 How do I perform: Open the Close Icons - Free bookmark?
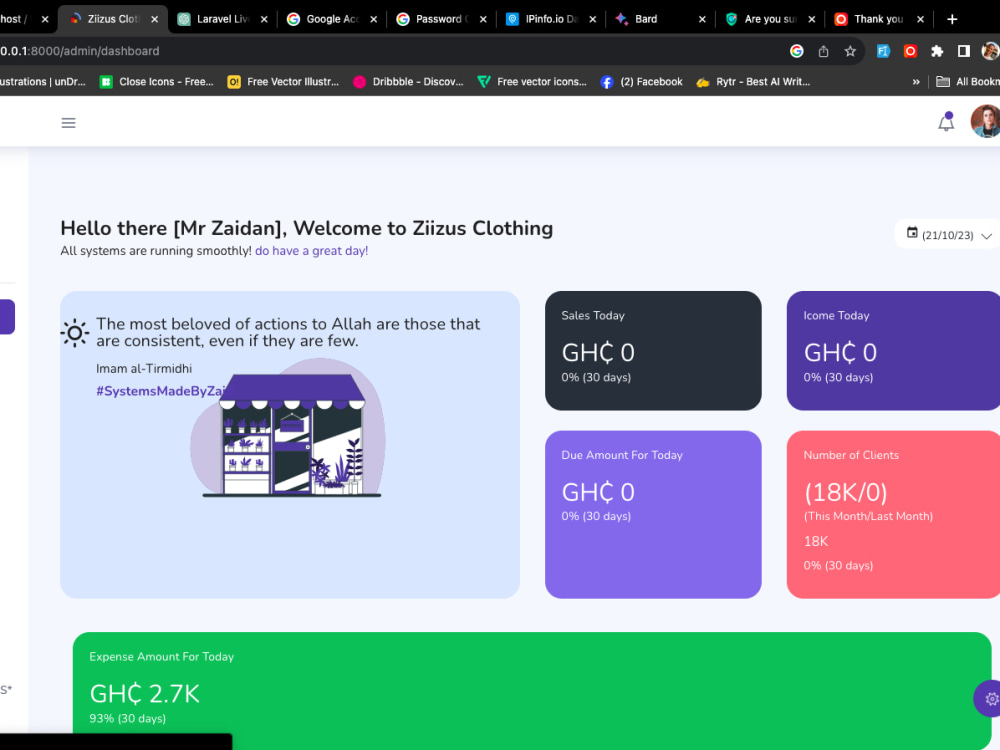tap(157, 82)
